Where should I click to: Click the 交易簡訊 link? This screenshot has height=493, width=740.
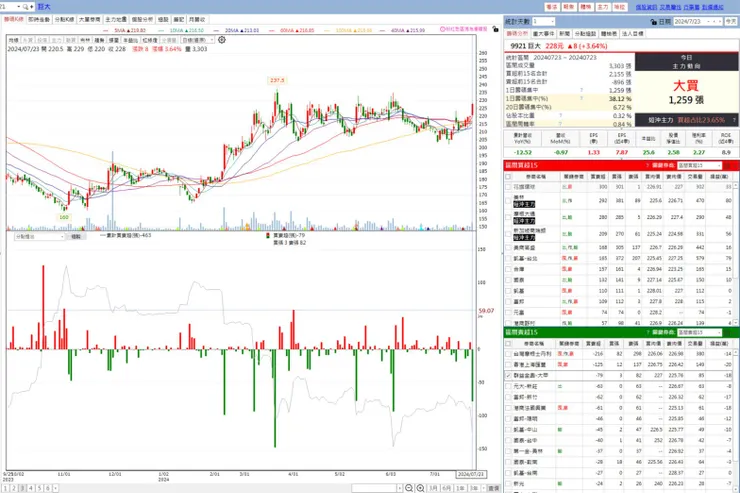[670, 7]
